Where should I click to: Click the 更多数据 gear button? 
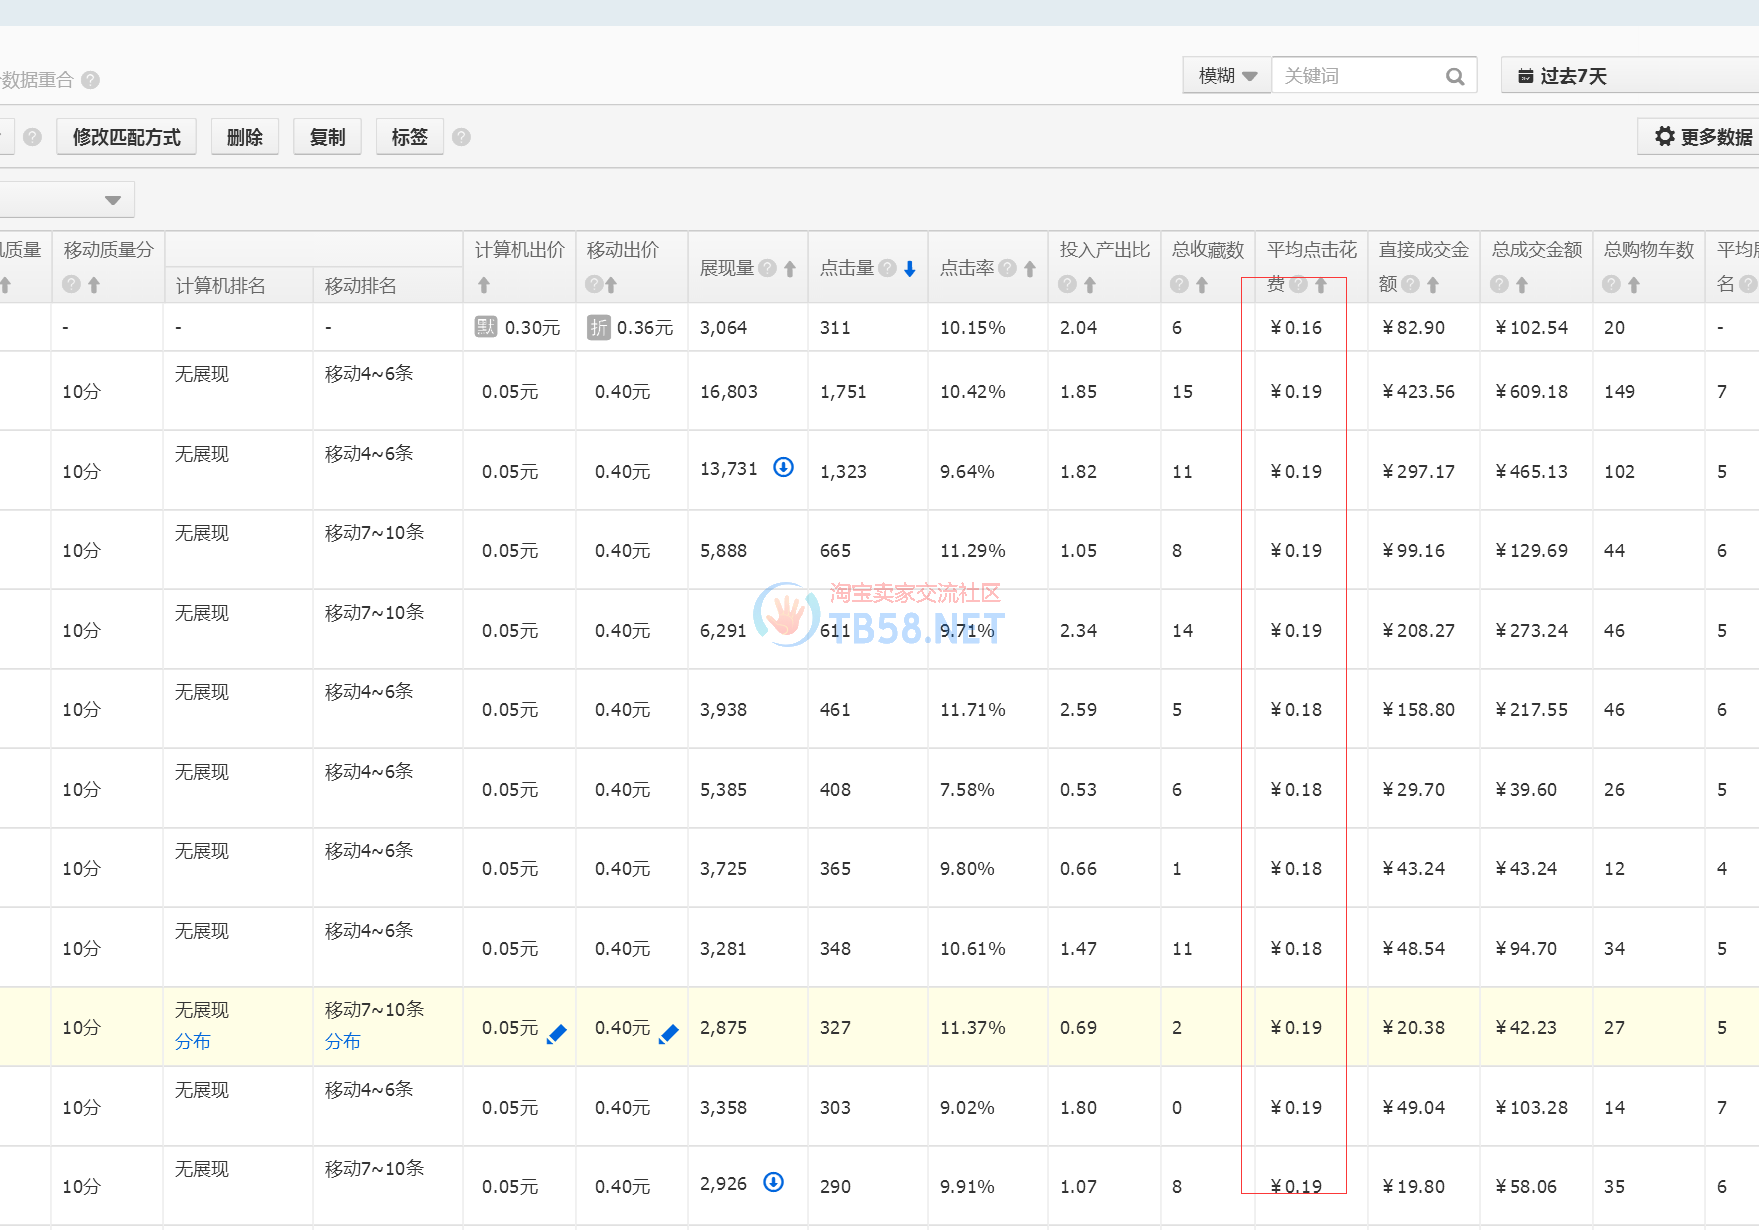tap(1702, 137)
